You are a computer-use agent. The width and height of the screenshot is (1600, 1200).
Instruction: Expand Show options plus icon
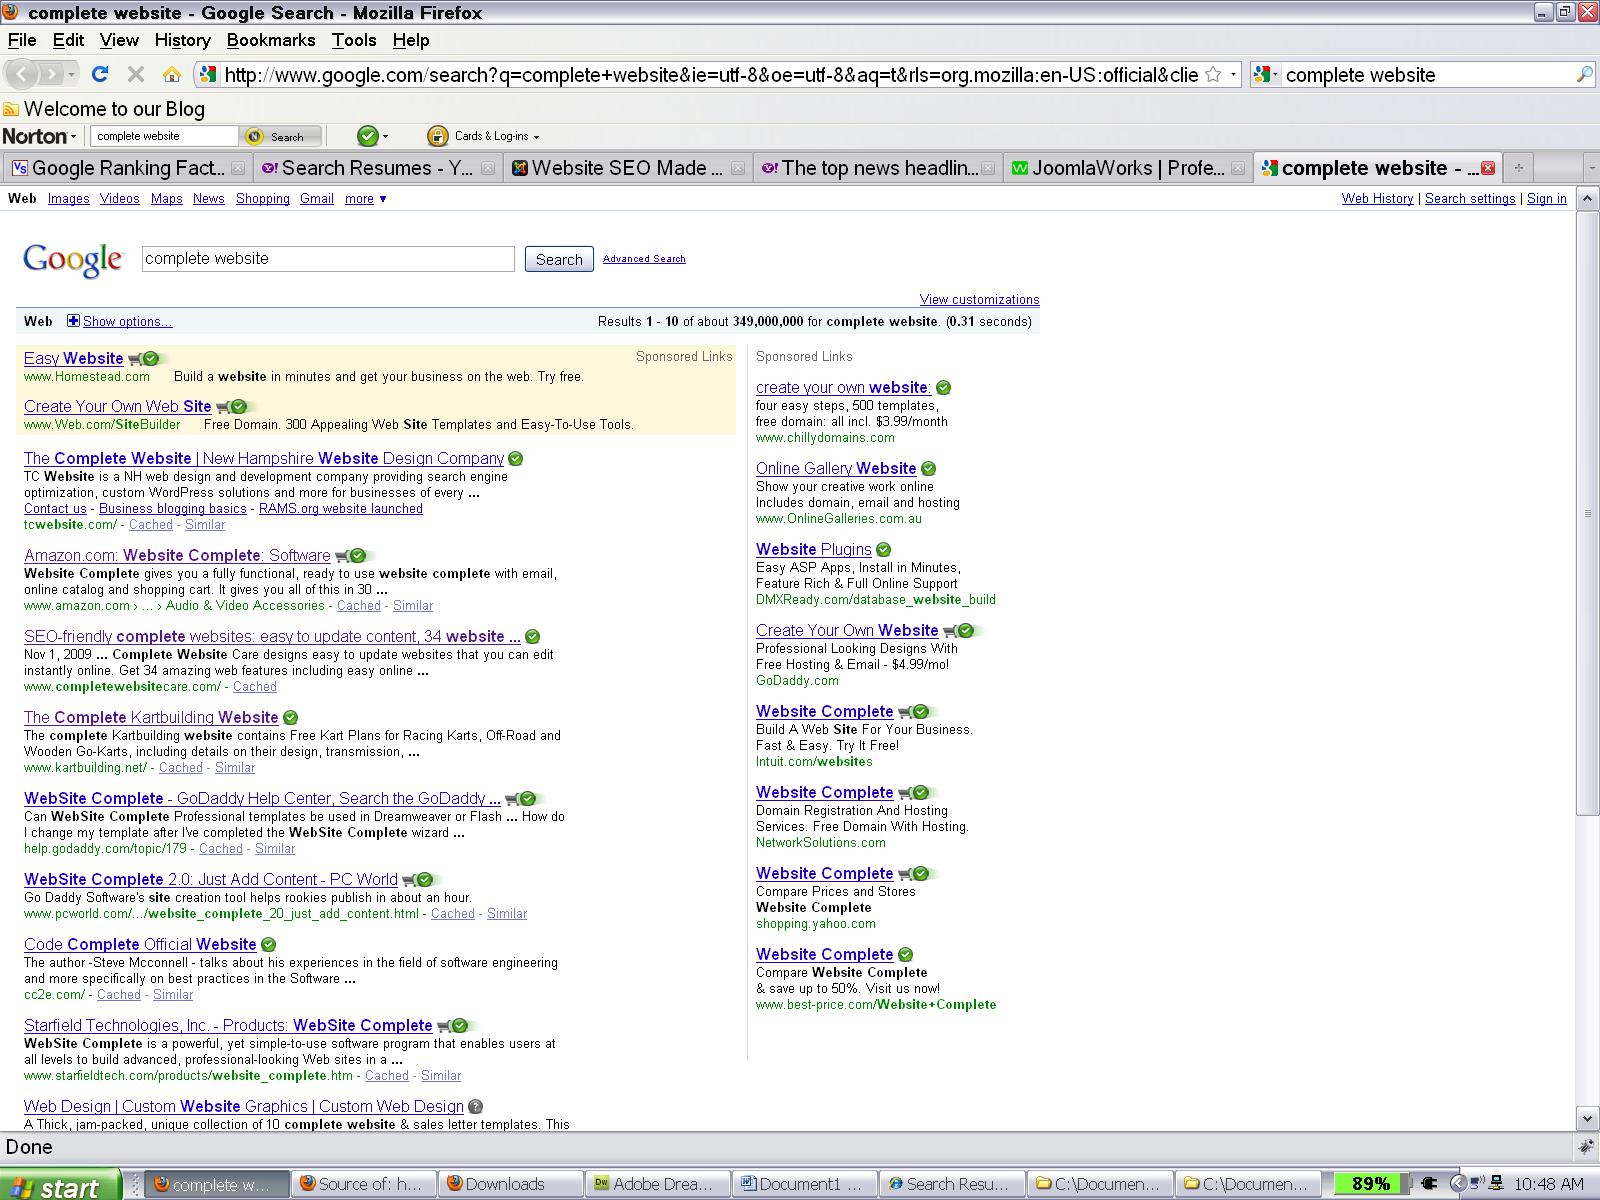coord(73,321)
